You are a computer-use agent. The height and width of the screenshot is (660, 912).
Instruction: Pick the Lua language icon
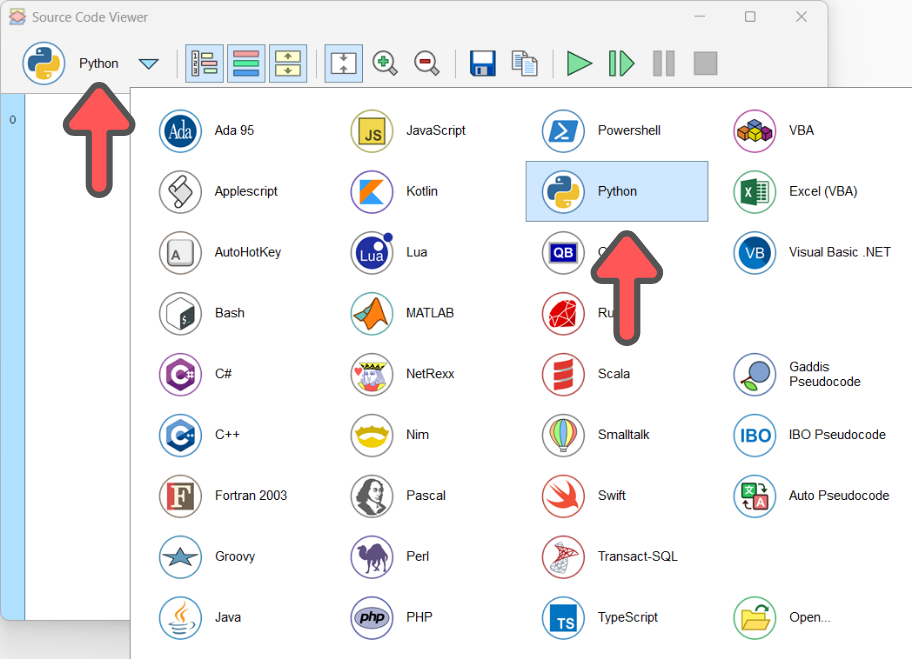point(372,252)
